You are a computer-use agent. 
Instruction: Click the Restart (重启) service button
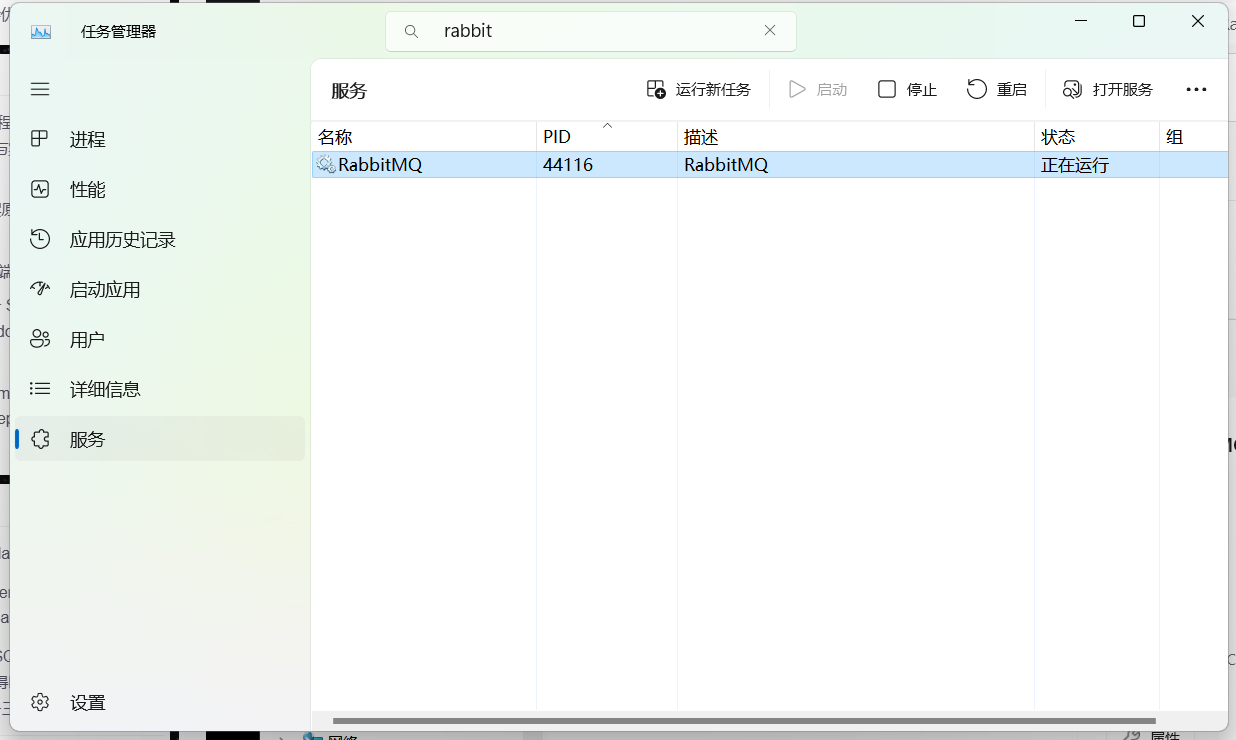pos(997,90)
